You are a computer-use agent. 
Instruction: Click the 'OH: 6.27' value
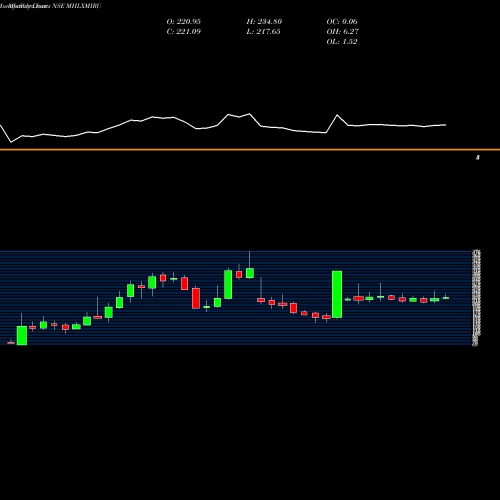[x=343, y=32]
